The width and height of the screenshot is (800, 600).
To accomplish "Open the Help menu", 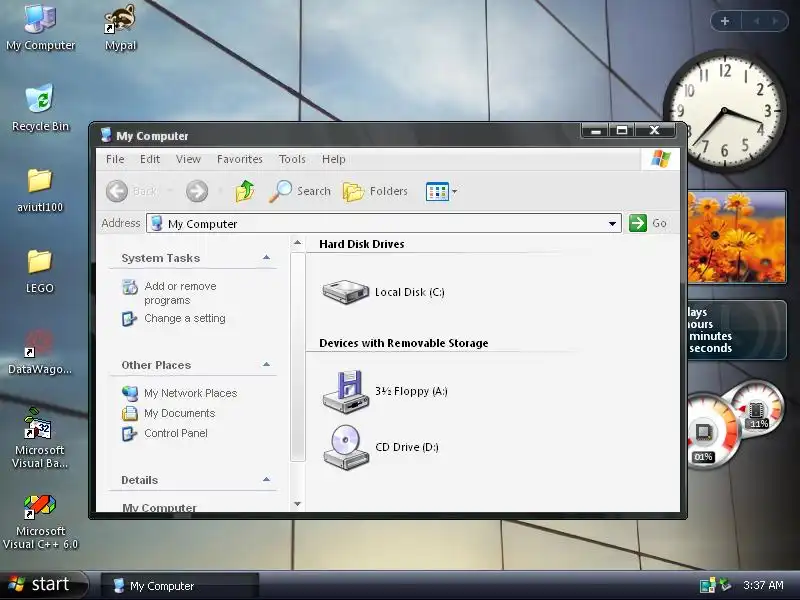I will tap(334, 159).
